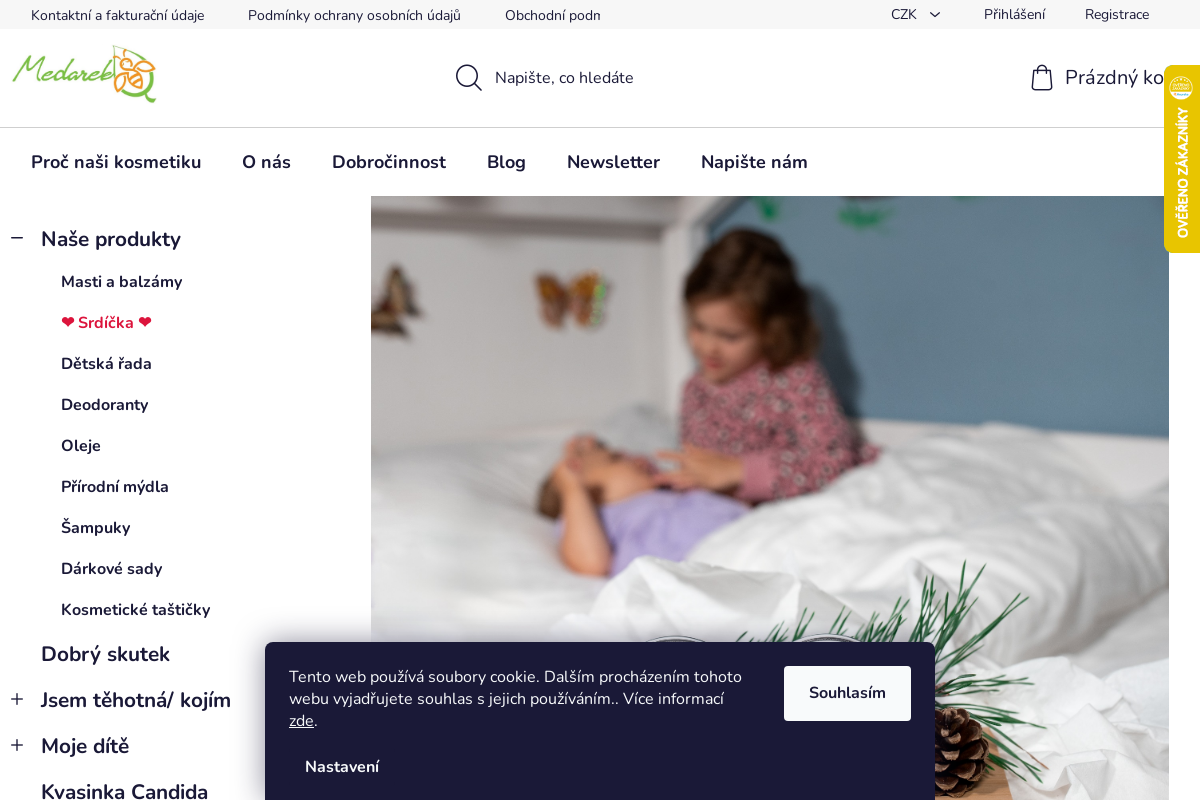This screenshot has width=1200, height=800.
Task: Click the search magnifier icon
Action: [x=468, y=78]
